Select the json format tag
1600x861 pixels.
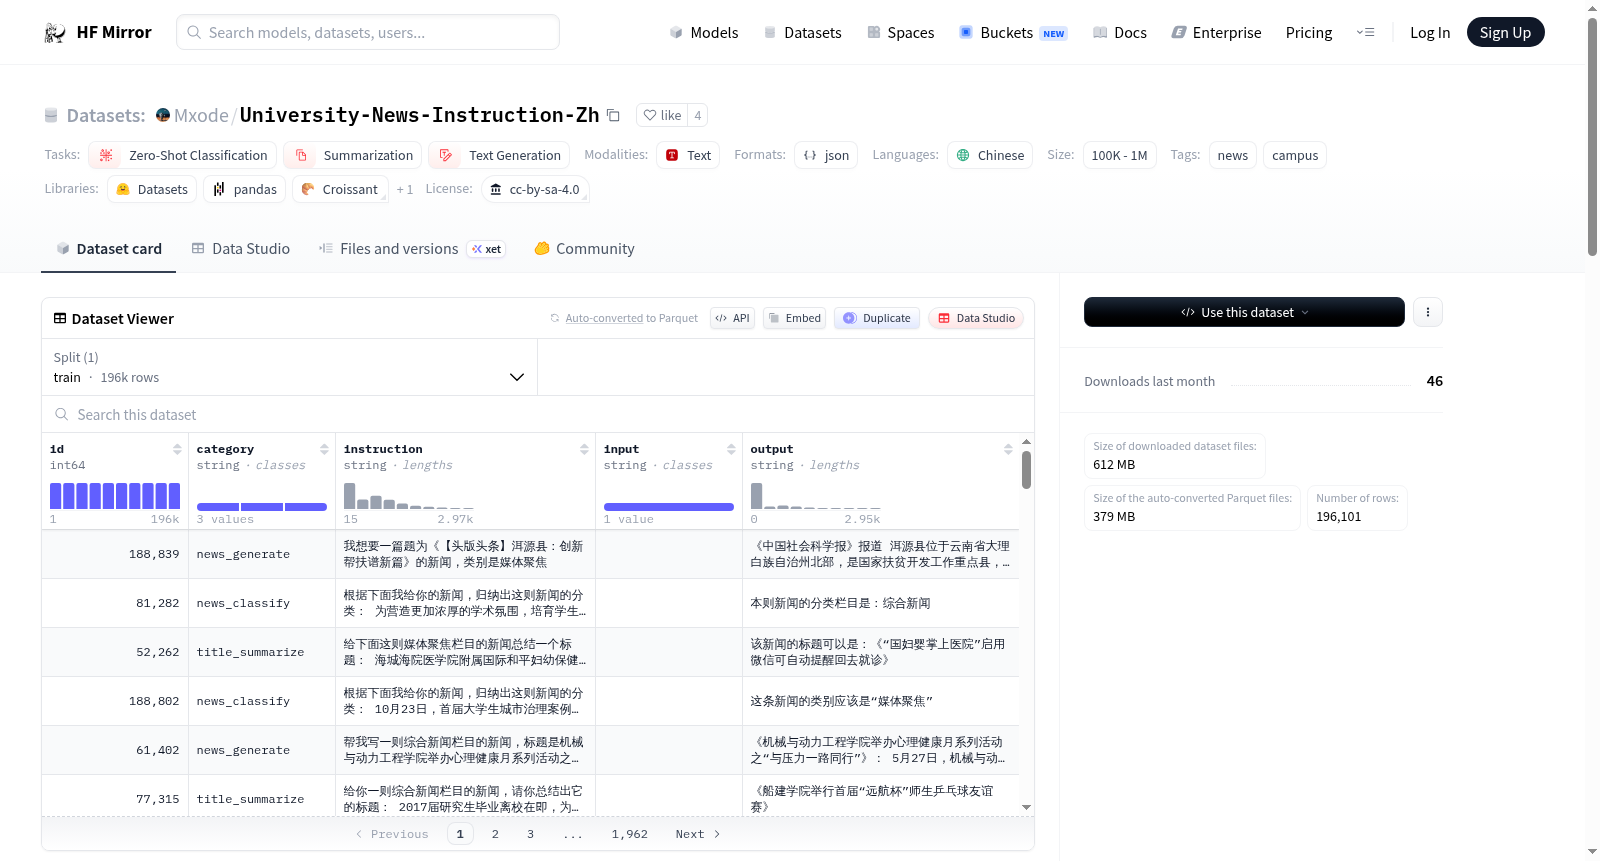pyautogui.click(x=826, y=155)
